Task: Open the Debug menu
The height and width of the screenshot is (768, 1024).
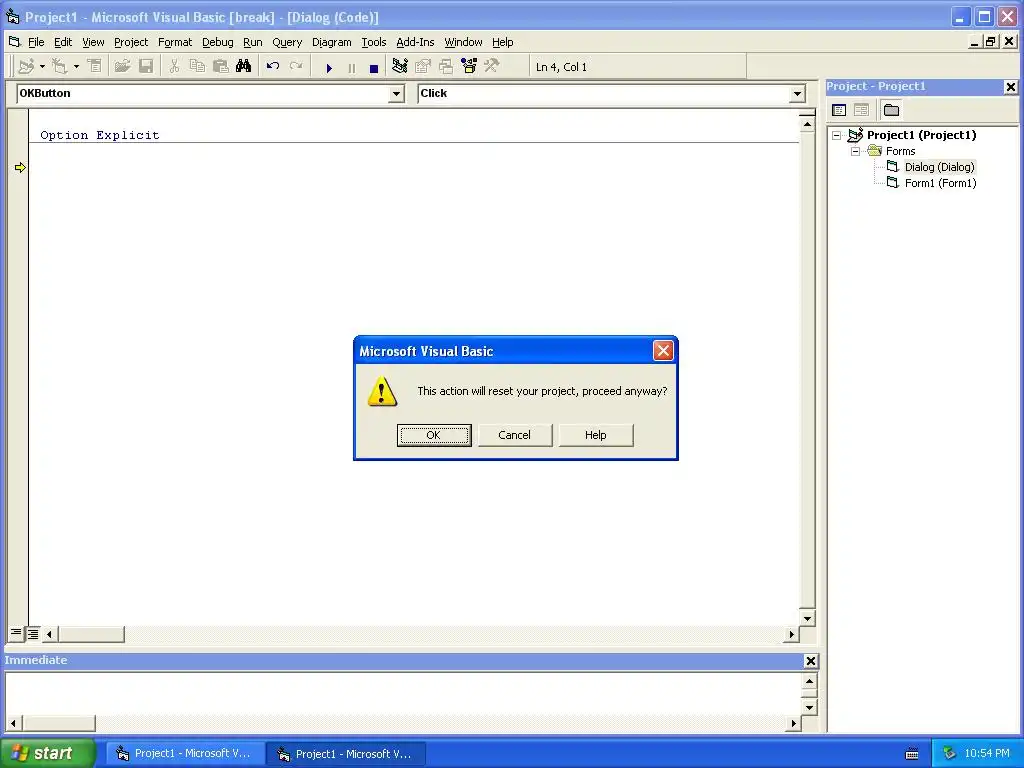Action: pyautogui.click(x=217, y=42)
